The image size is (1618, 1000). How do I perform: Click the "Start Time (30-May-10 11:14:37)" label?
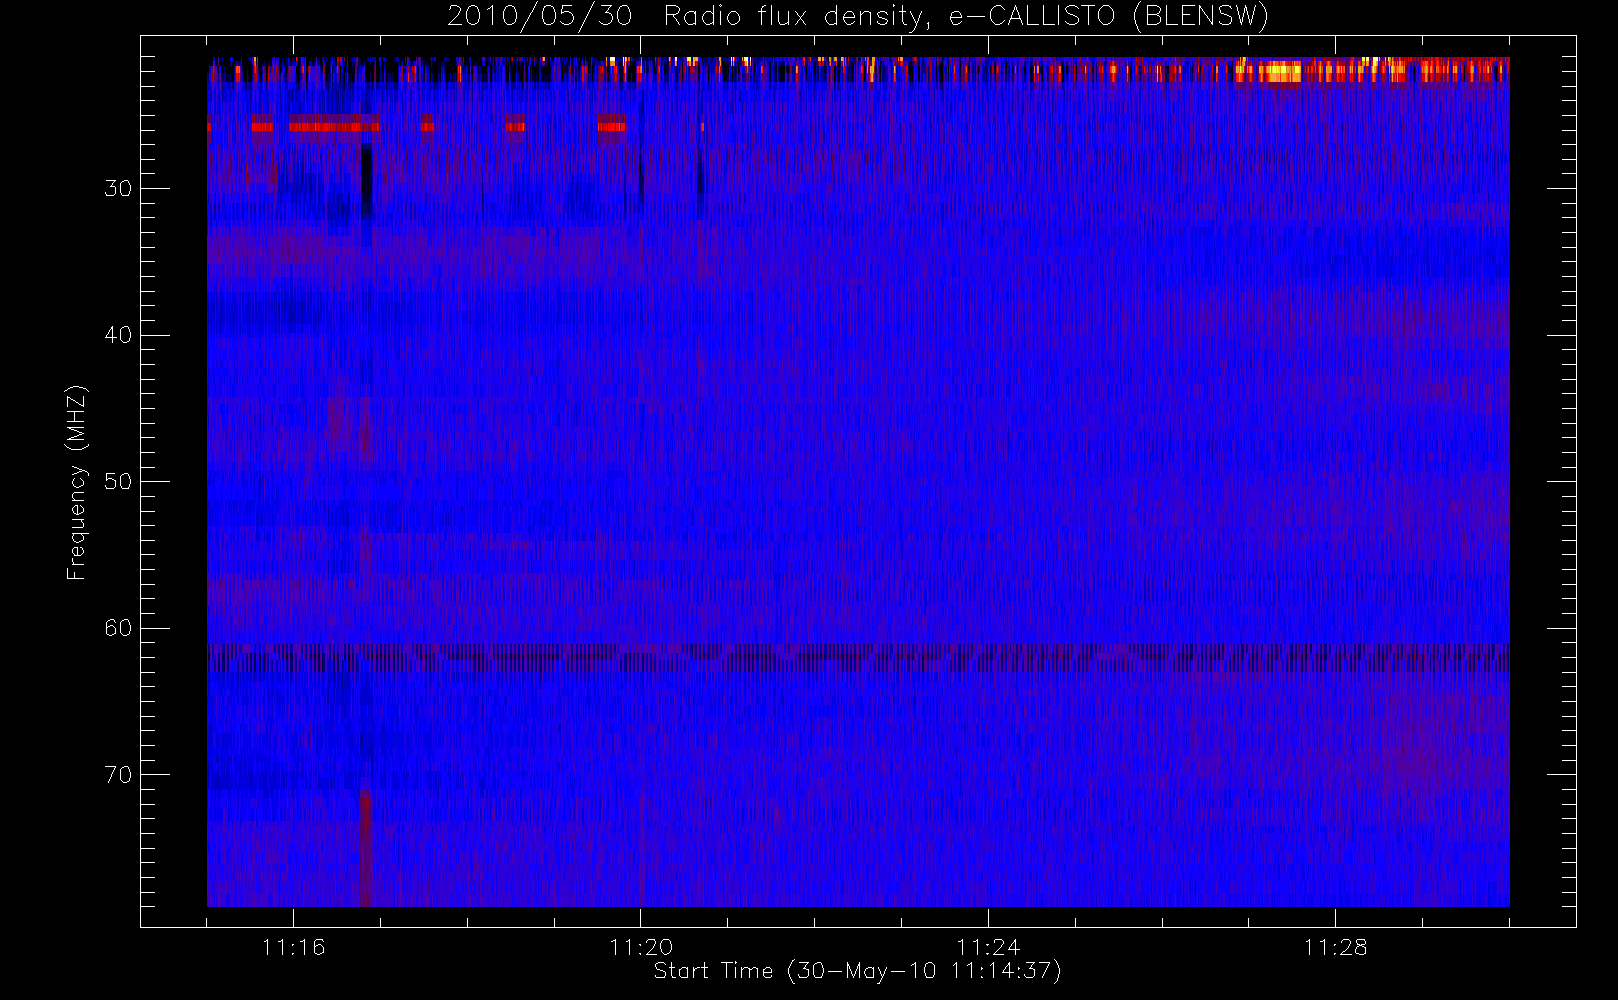coord(857,971)
